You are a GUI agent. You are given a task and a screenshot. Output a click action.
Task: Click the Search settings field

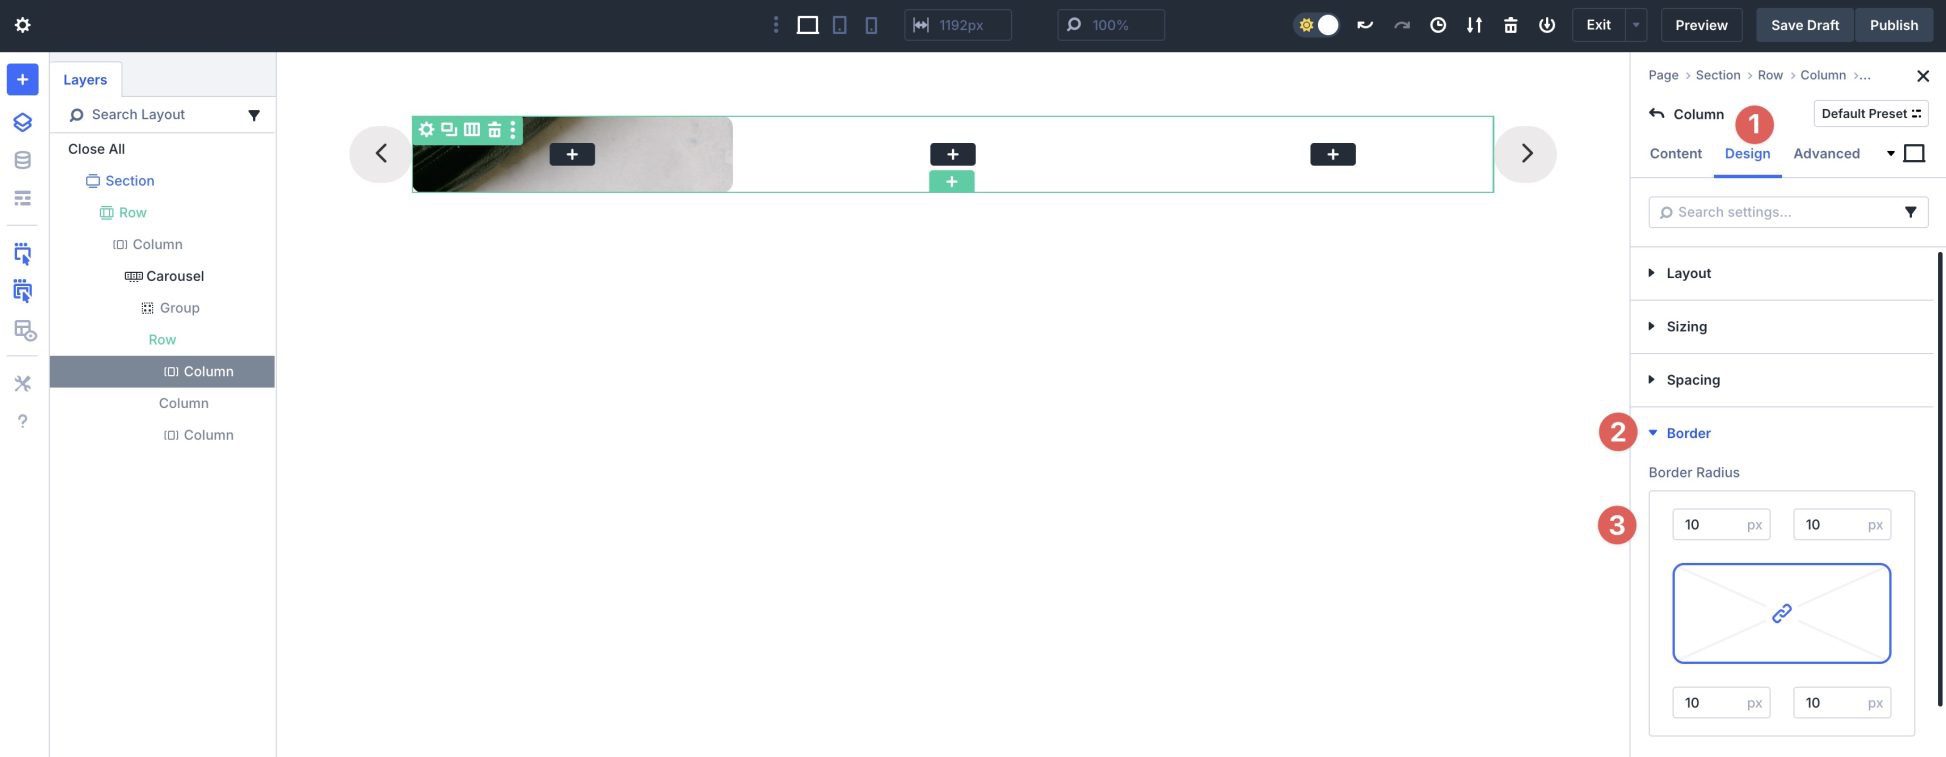pos(1788,212)
